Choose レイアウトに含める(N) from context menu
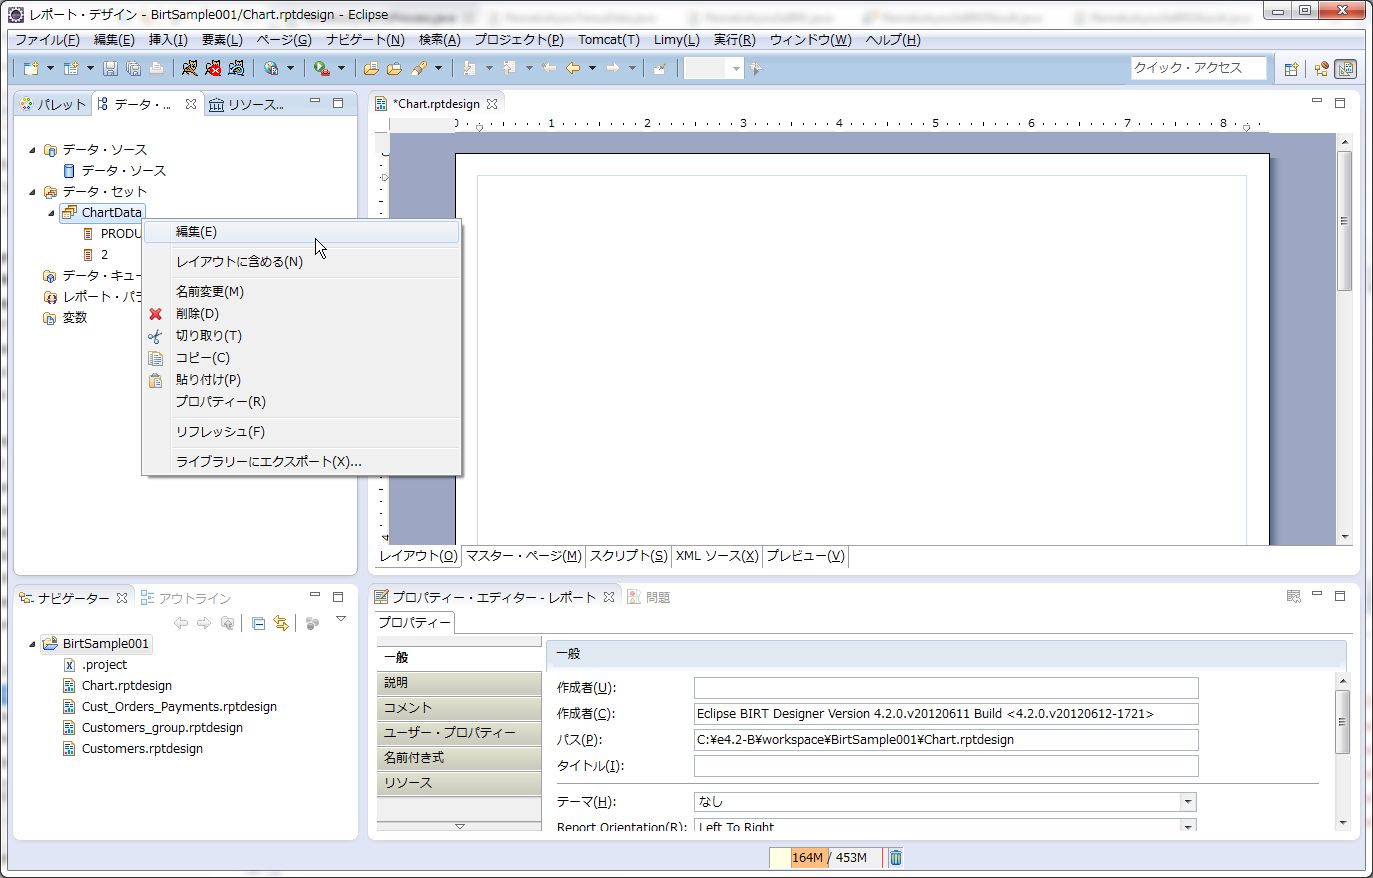The image size is (1373, 878). [302, 262]
